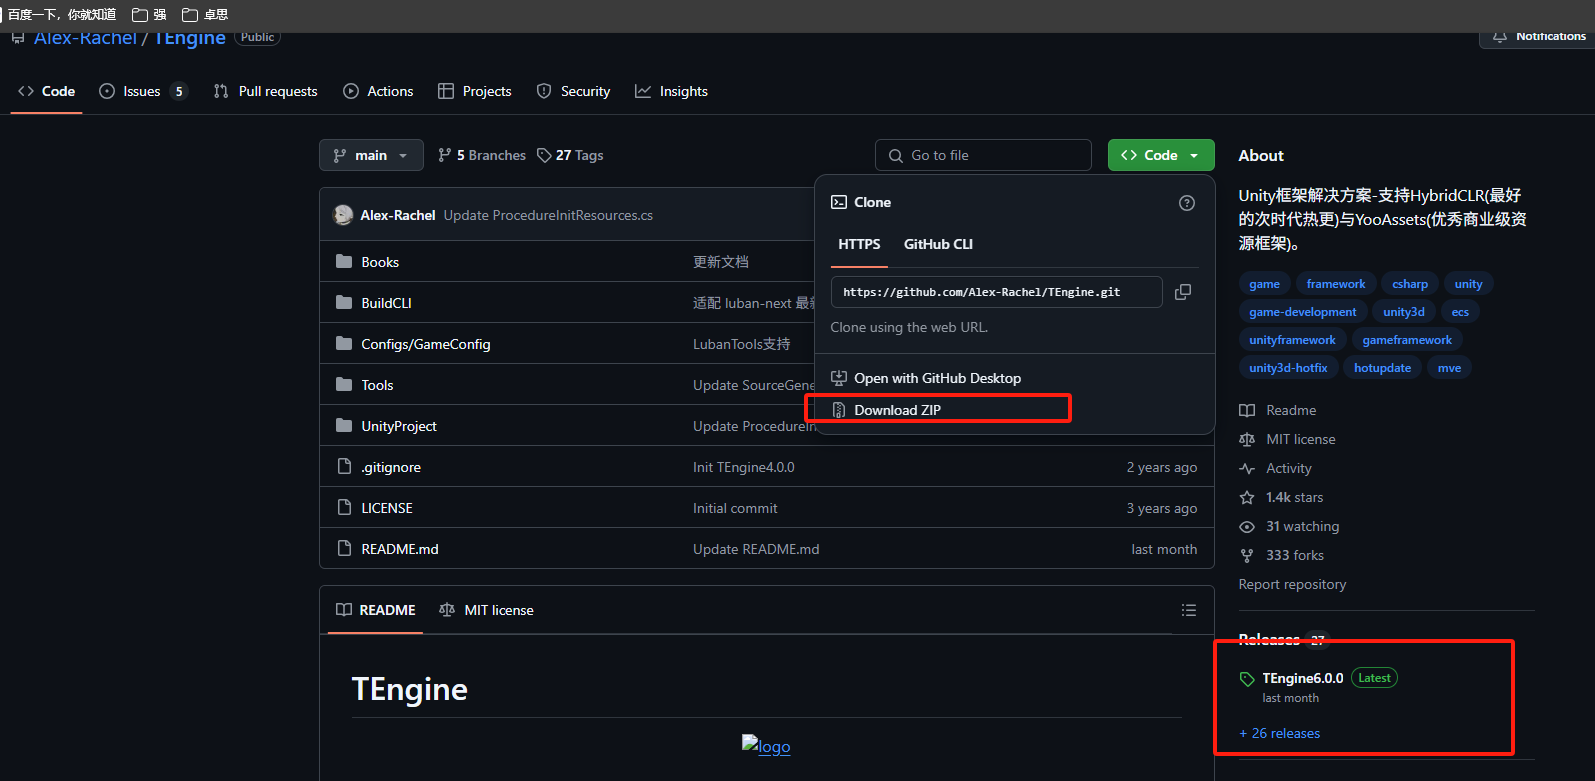The image size is (1595, 781).
Task: Open the Pull requests tab
Action: 266,91
